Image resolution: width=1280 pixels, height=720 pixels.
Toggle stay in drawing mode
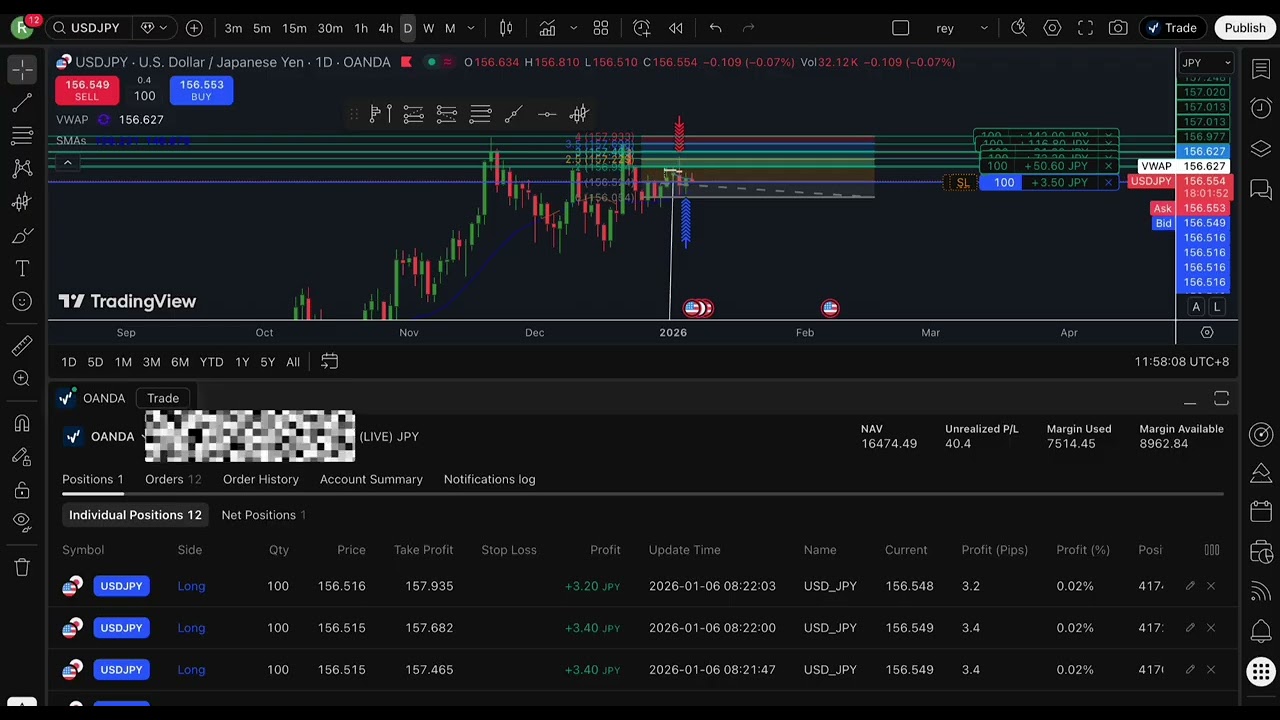[x=22, y=457]
